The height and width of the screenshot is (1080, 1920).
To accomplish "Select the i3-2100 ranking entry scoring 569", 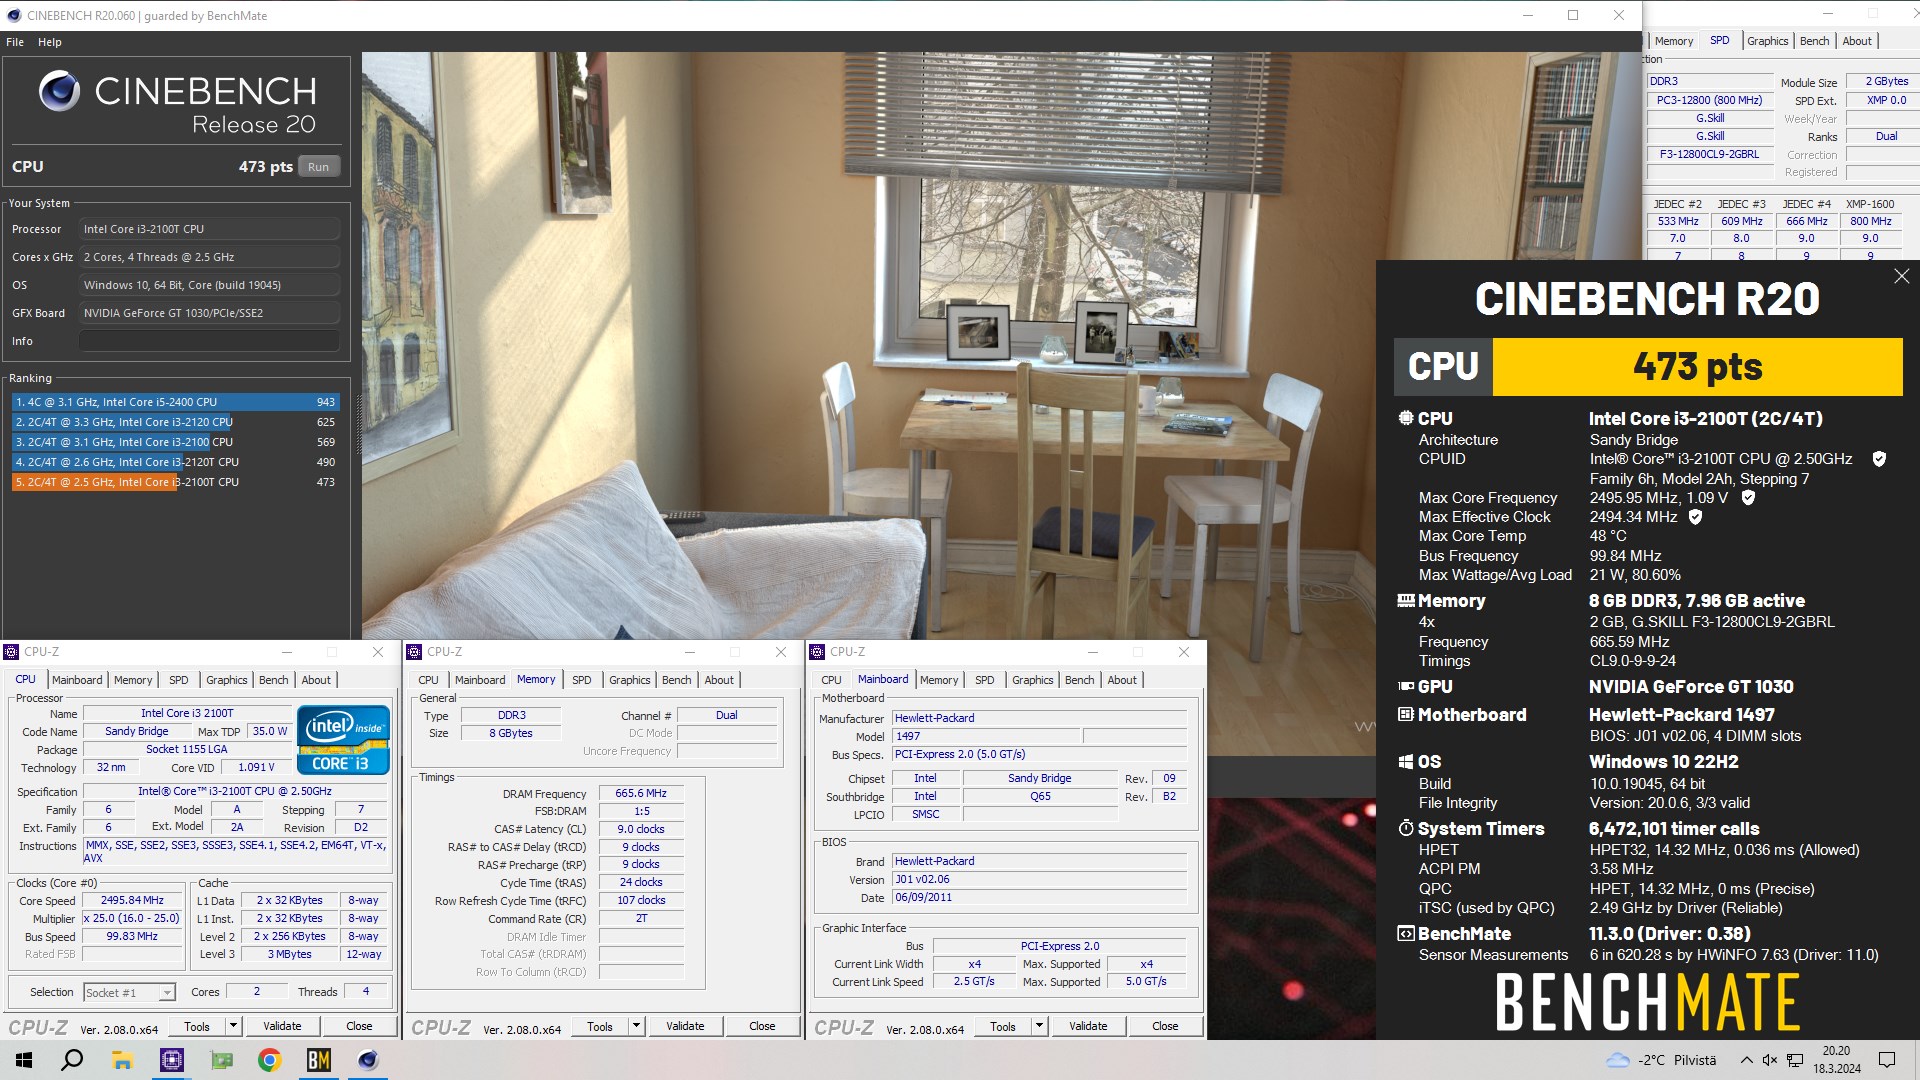I will pyautogui.click(x=176, y=442).
